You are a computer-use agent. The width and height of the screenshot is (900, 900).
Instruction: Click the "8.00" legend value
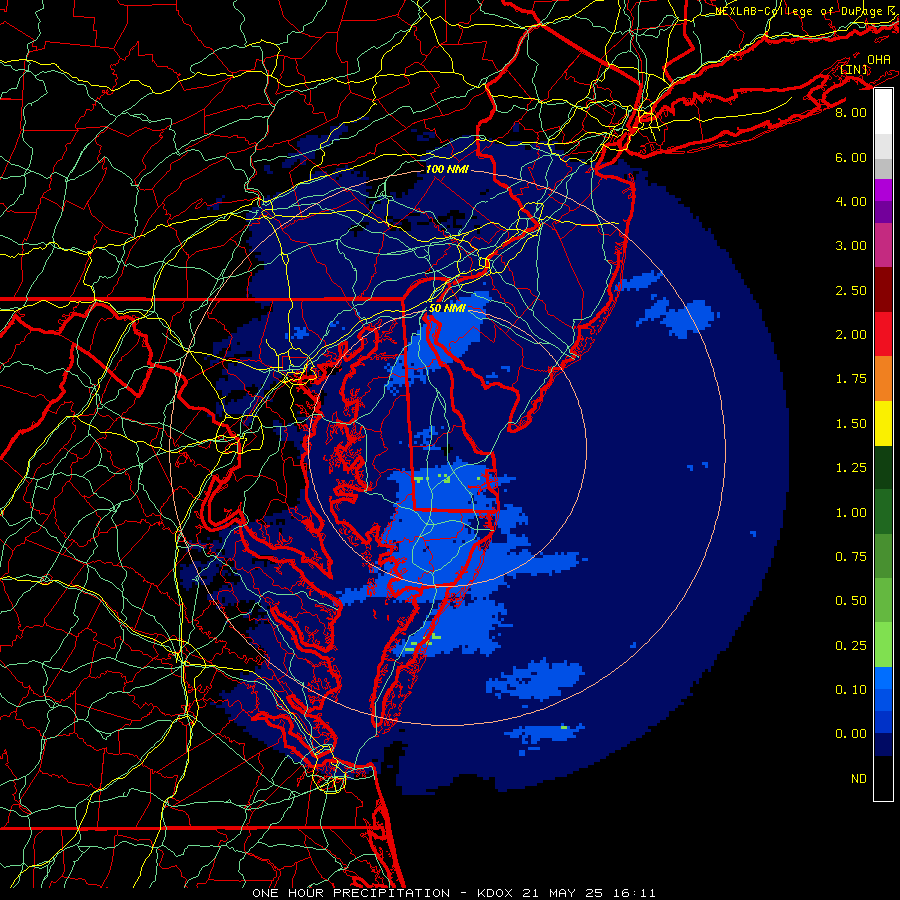pos(851,112)
